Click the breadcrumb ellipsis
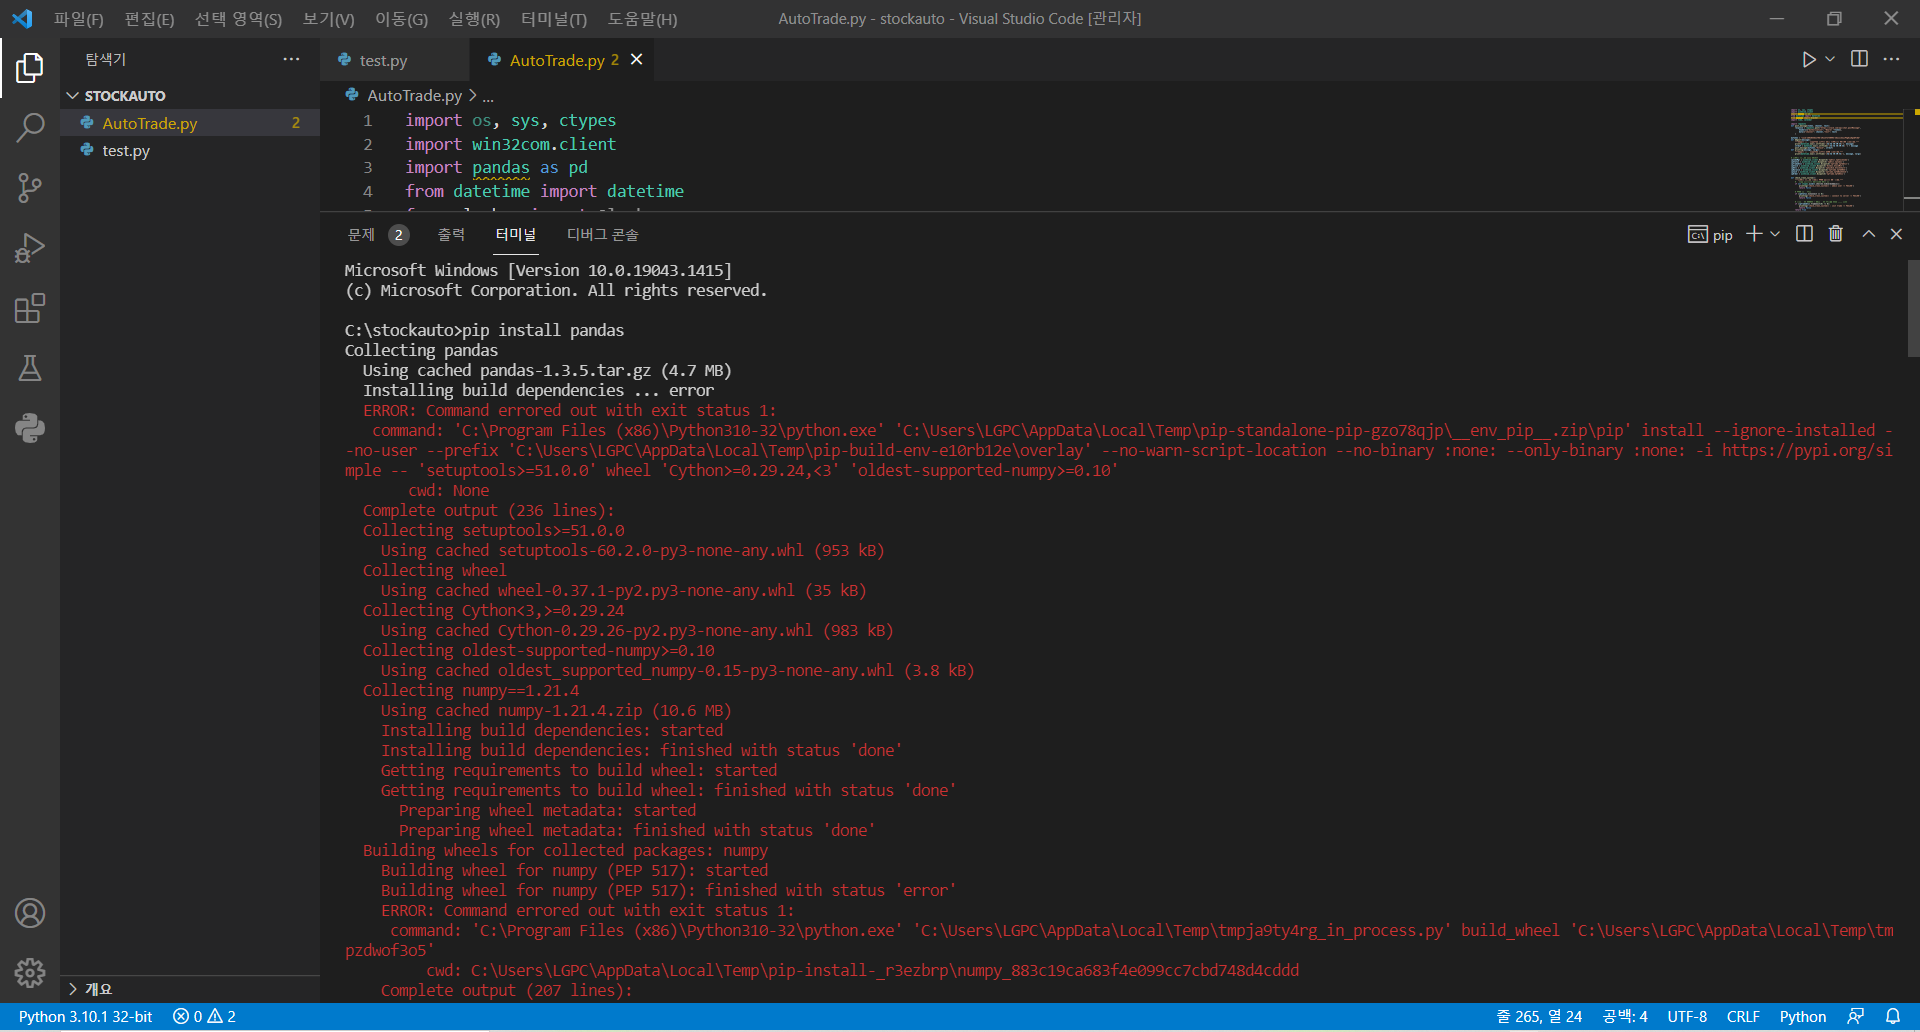The height and width of the screenshot is (1032, 1920). coord(488,96)
